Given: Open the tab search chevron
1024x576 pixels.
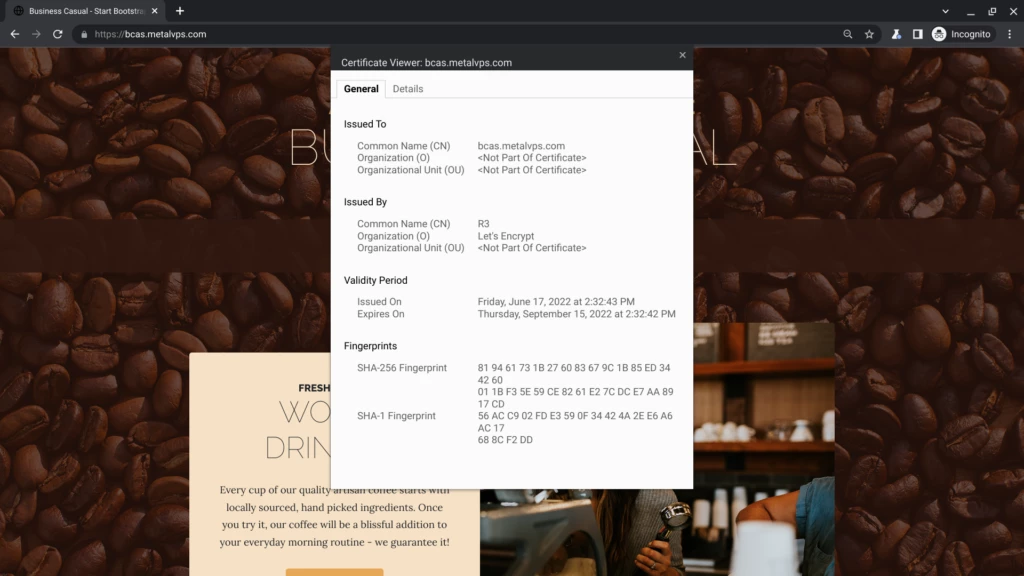Looking at the screenshot, I should [x=944, y=11].
